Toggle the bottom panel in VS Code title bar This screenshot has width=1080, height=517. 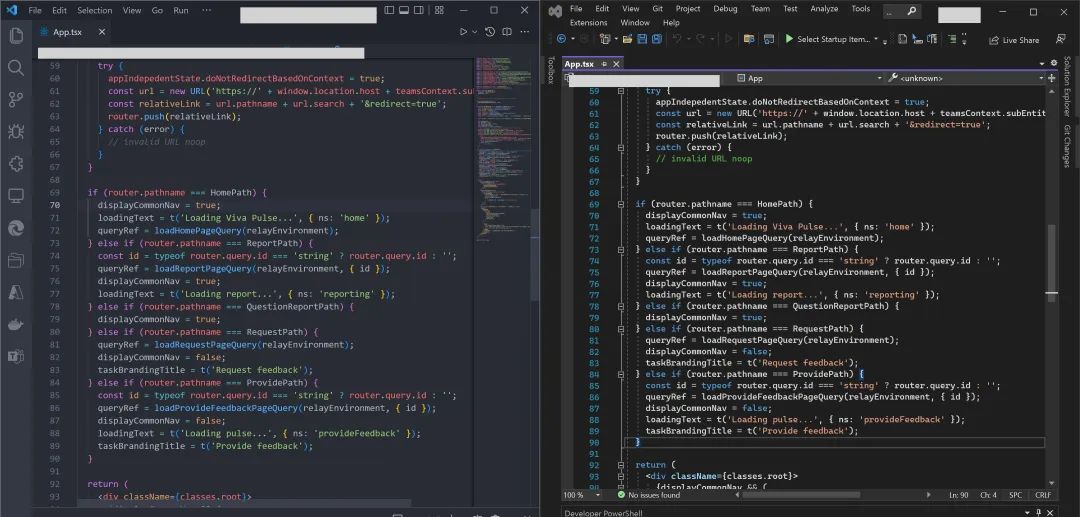(x=404, y=10)
